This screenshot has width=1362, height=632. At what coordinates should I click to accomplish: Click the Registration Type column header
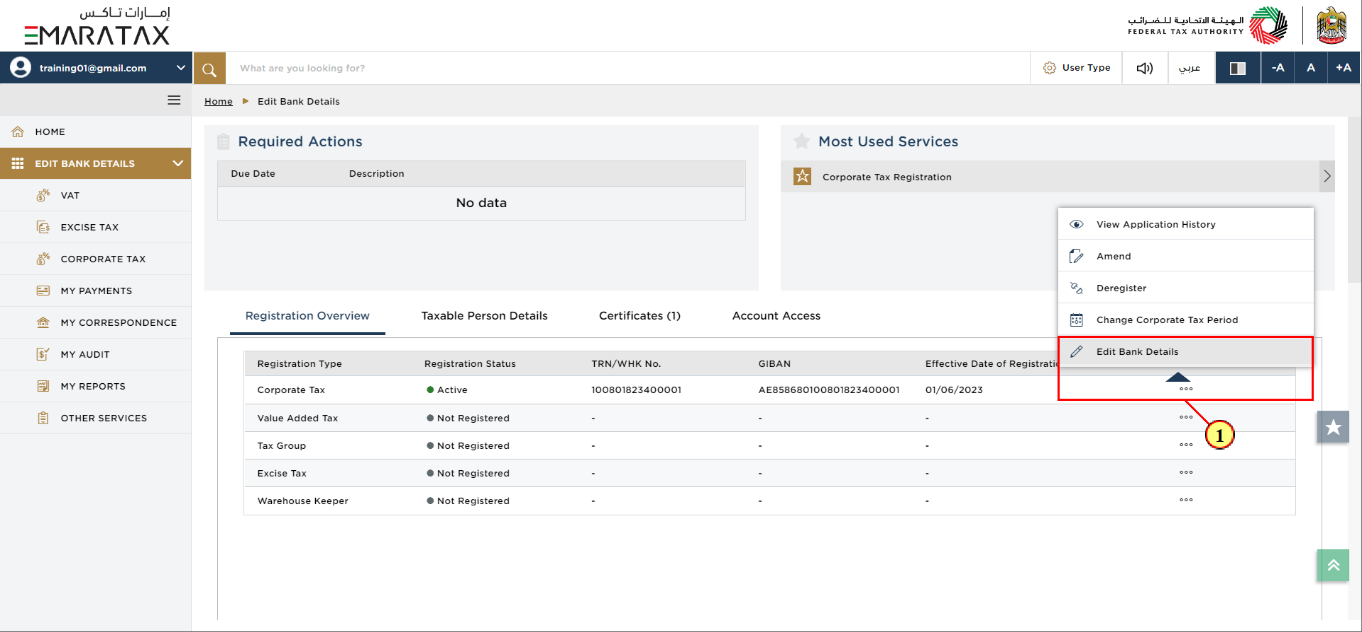point(299,364)
